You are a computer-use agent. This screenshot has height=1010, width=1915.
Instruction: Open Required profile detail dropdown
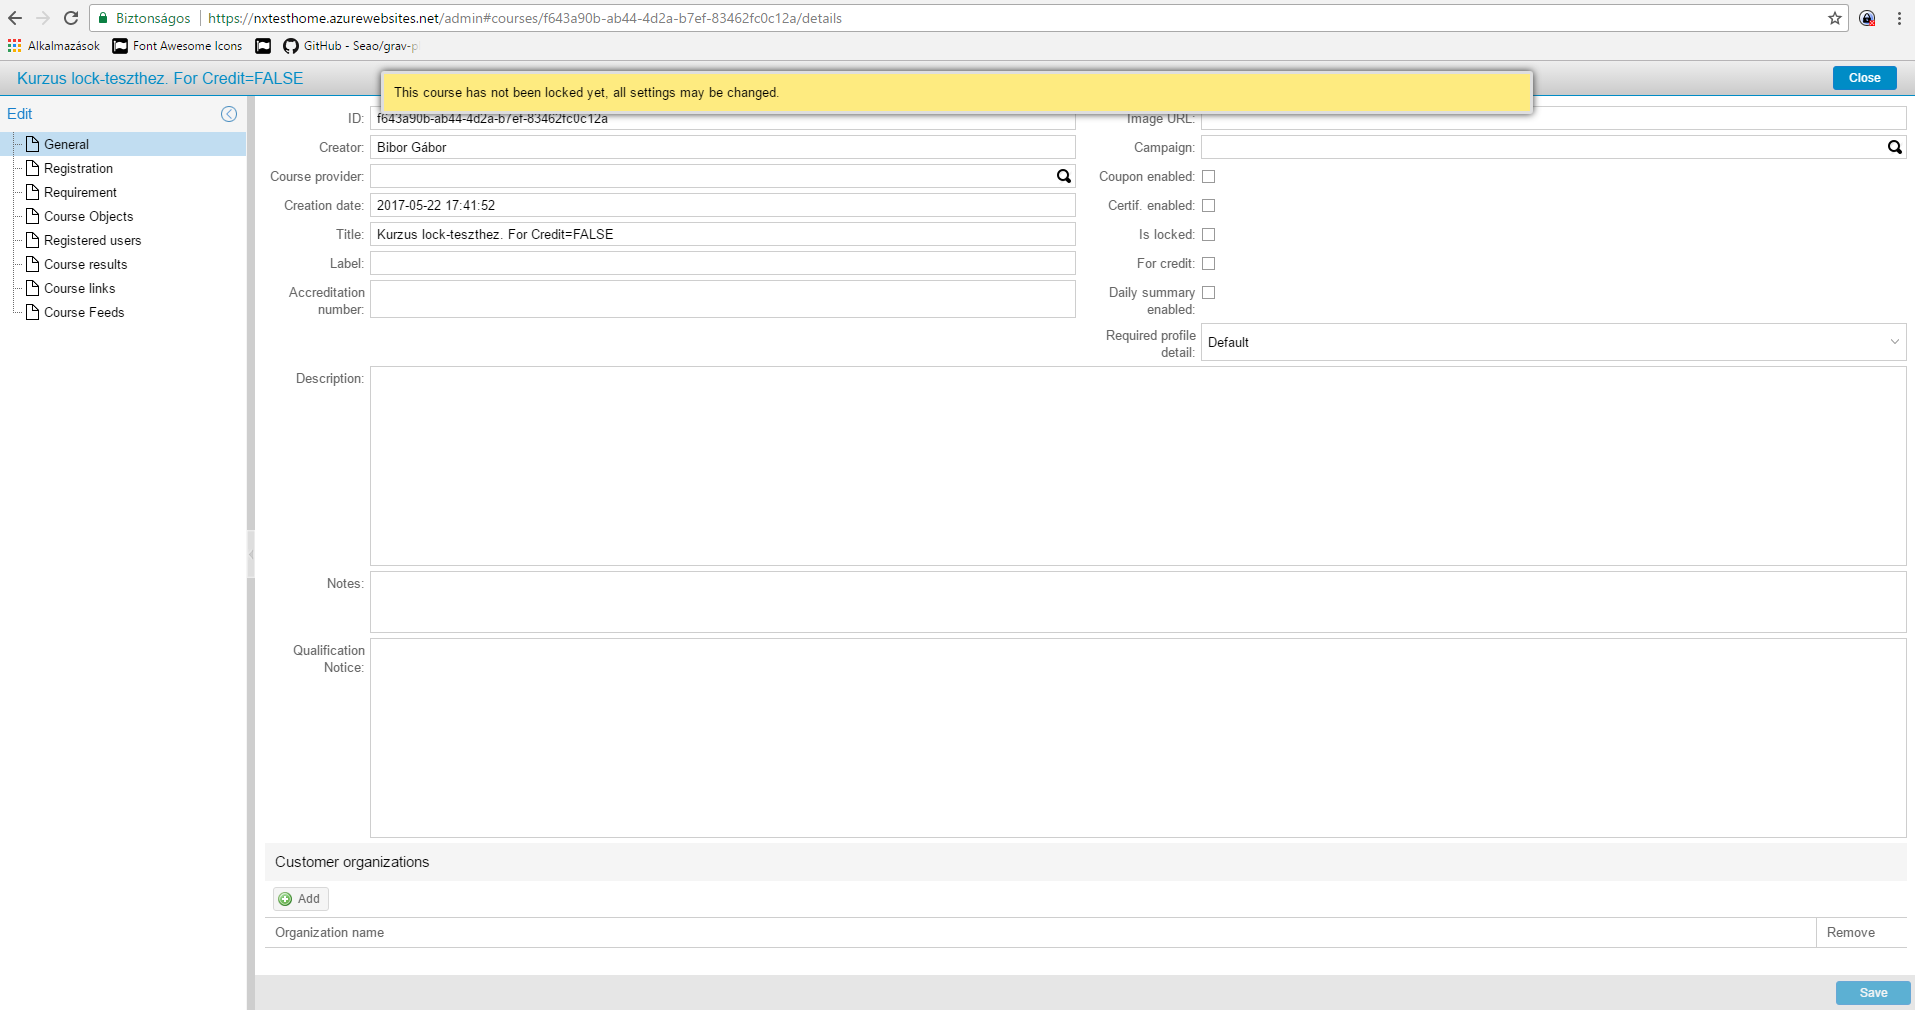click(1552, 342)
